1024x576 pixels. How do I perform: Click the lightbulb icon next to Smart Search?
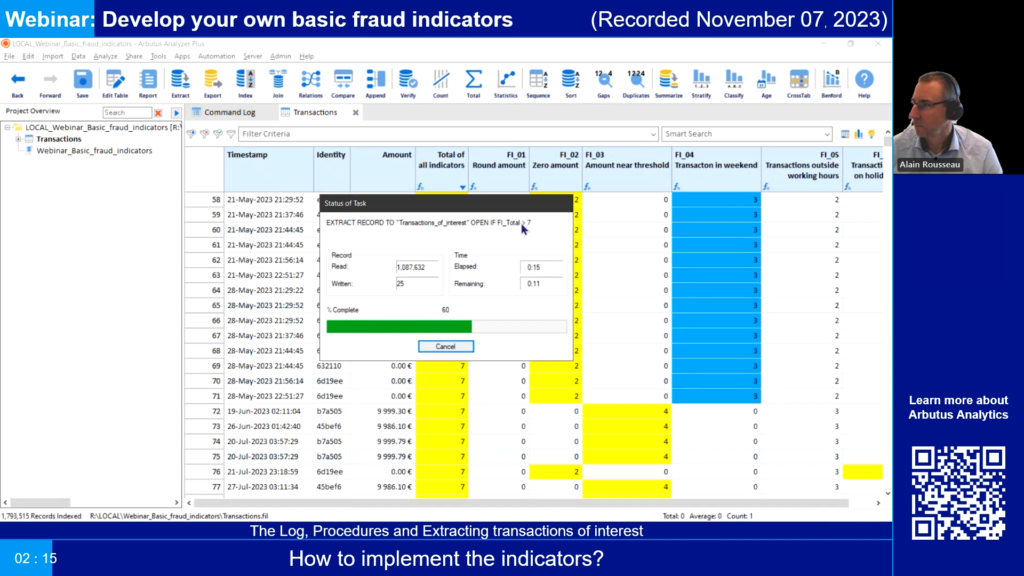click(x=871, y=134)
